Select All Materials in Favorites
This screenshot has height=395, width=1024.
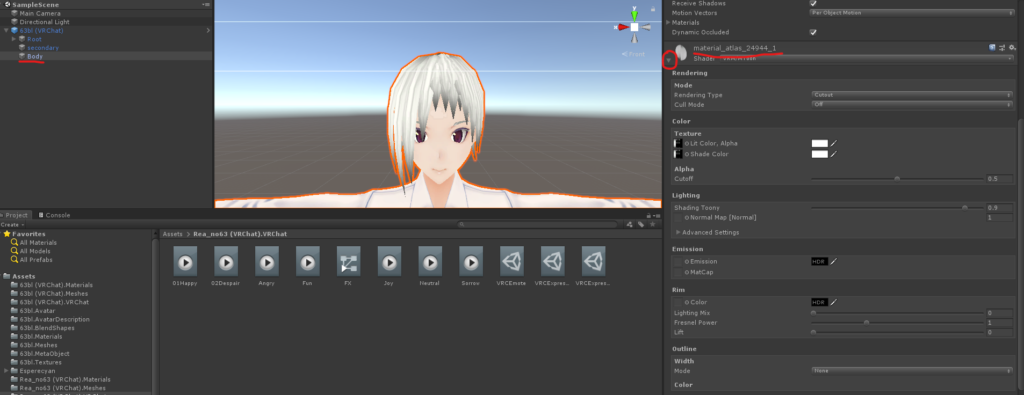click(x=38, y=242)
